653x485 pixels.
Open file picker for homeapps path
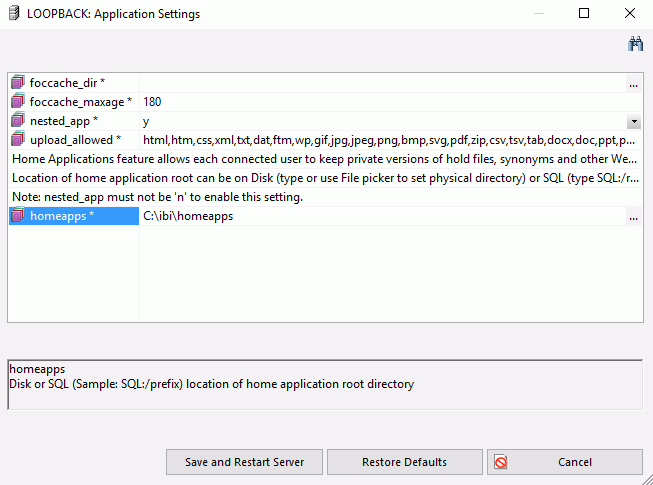[x=633, y=216]
